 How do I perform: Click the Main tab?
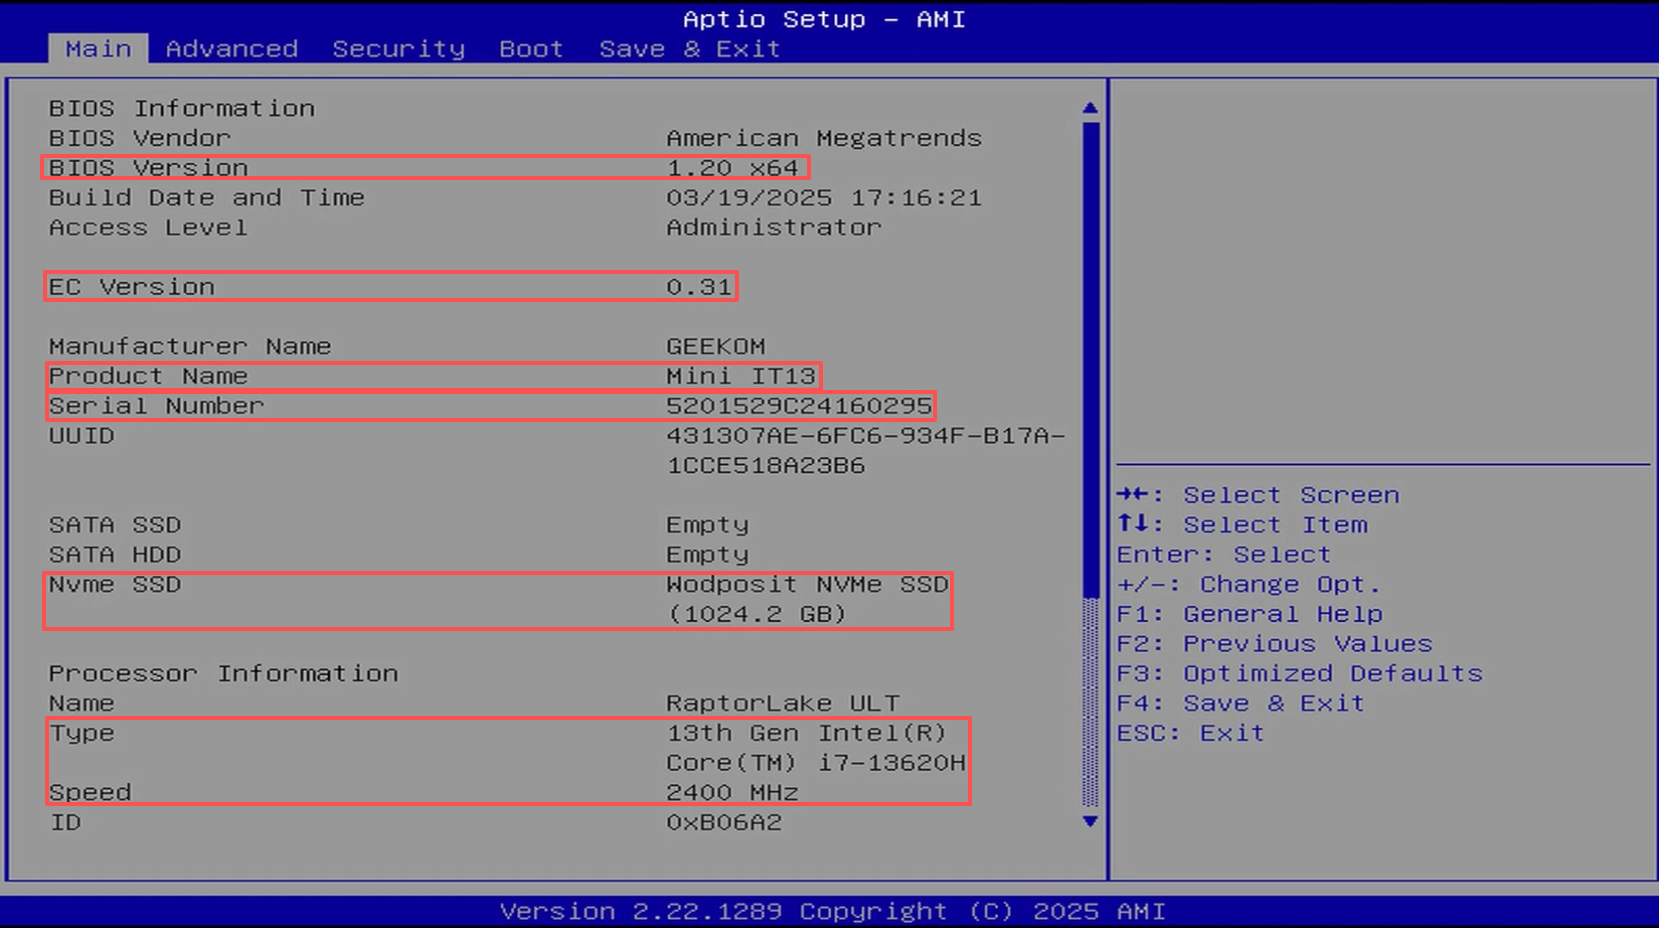point(98,49)
